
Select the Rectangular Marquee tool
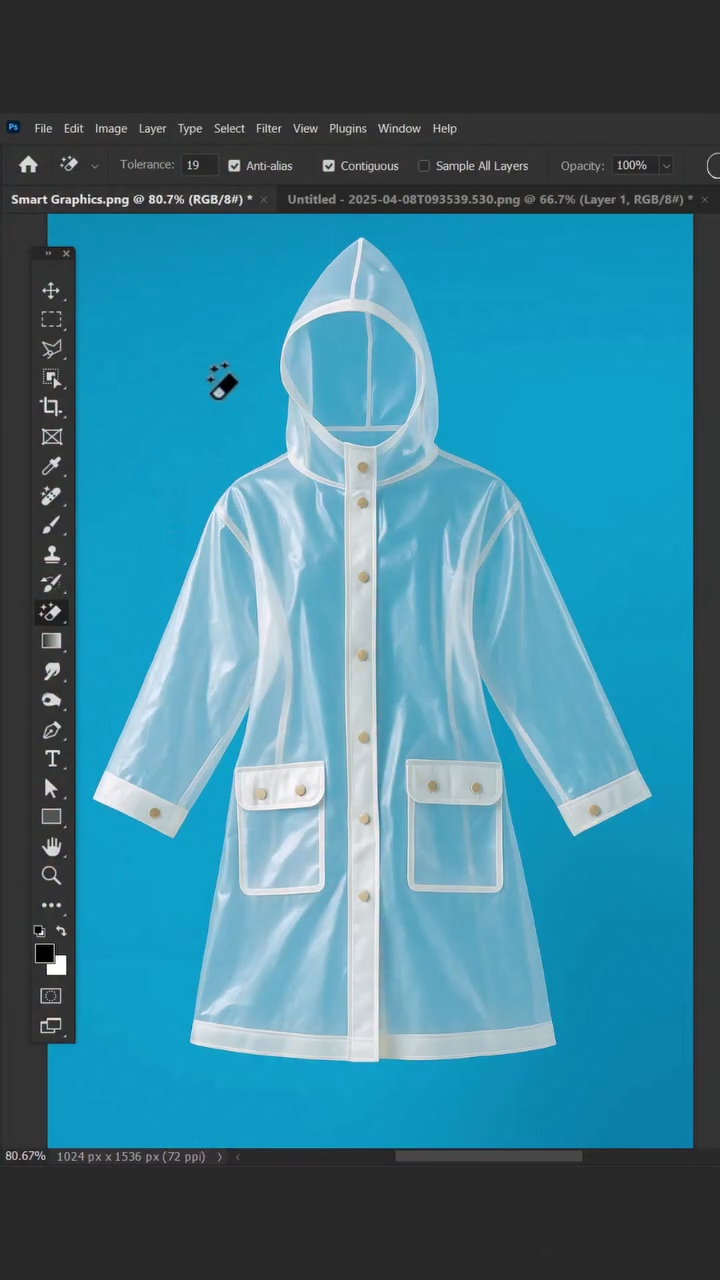click(51, 320)
